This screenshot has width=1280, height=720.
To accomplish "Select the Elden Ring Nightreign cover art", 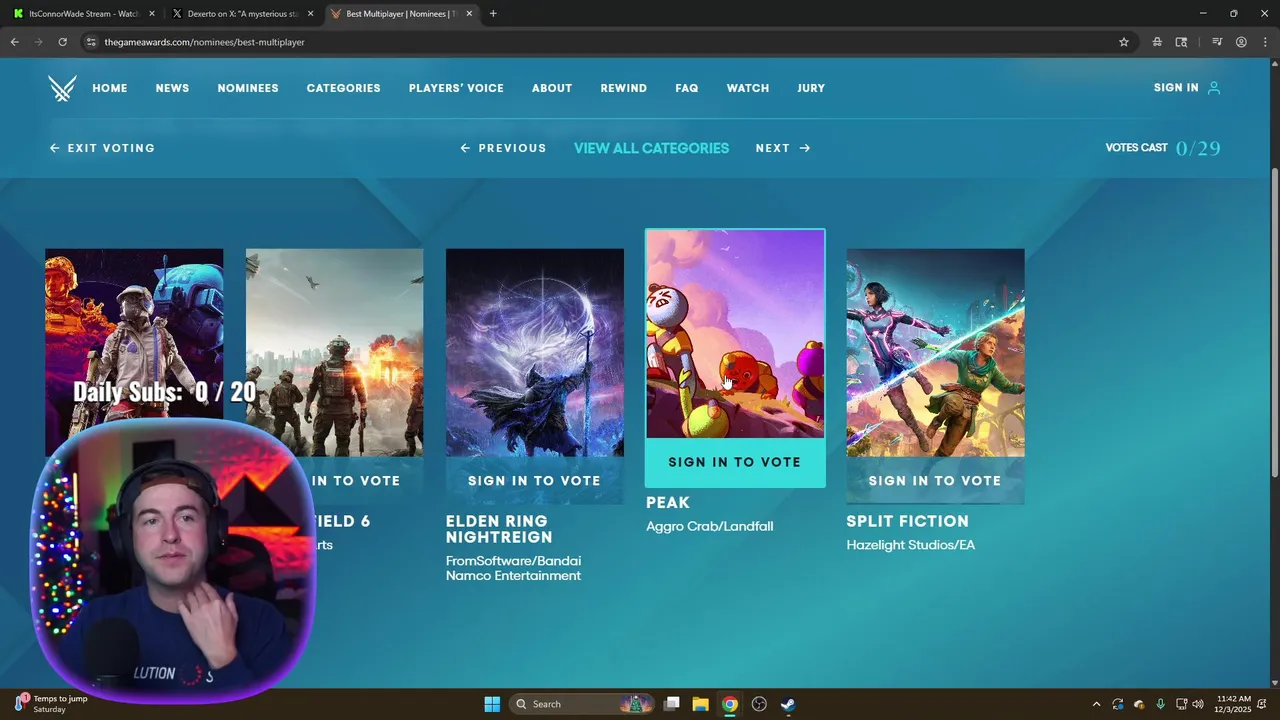I will (x=535, y=353).
